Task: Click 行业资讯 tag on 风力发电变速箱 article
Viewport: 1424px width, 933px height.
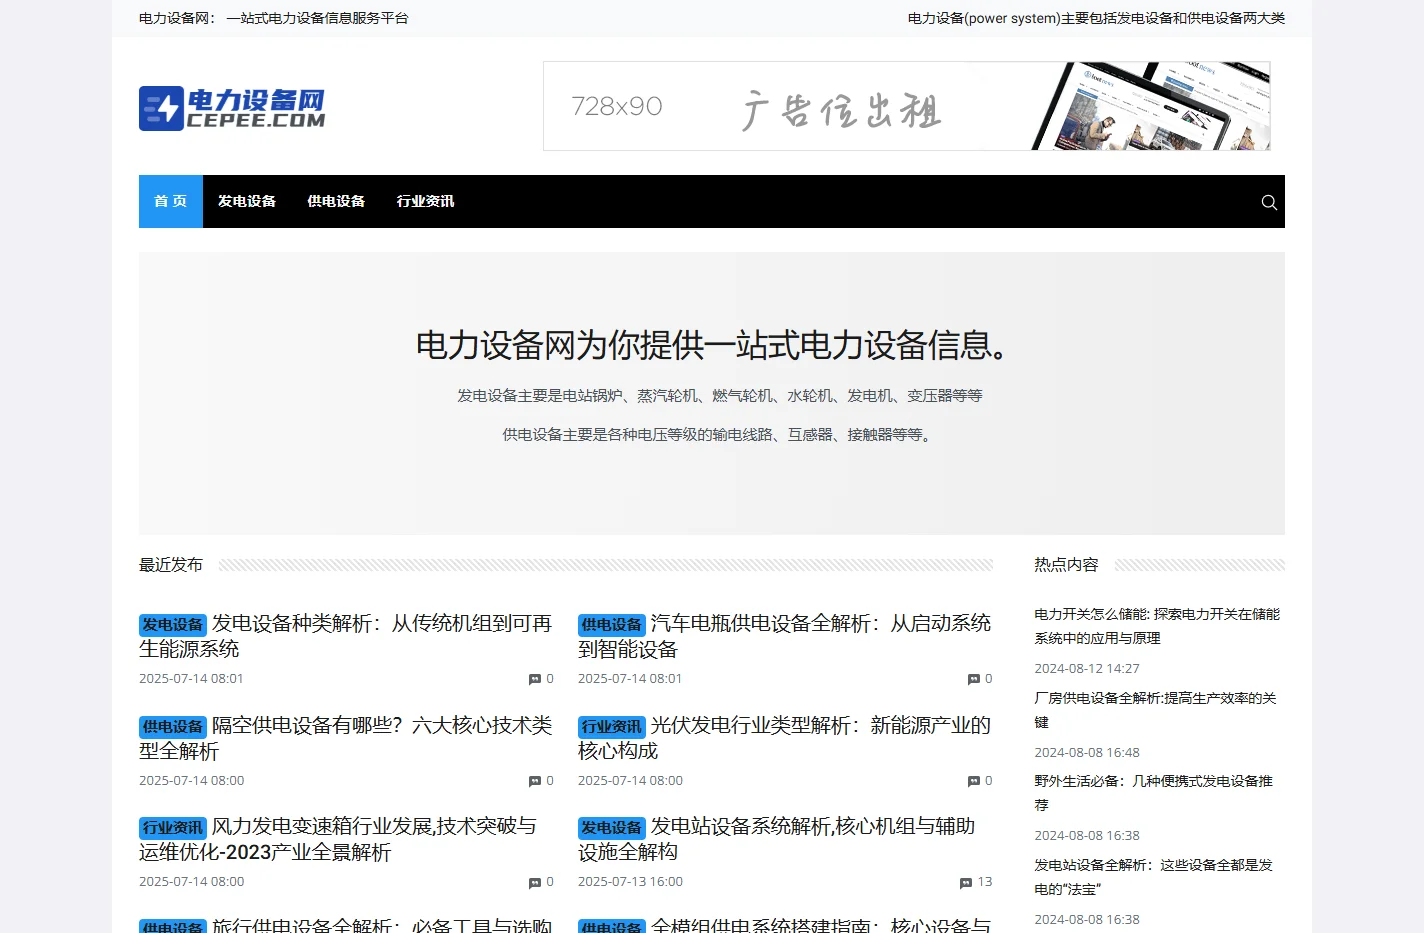Action: click(173, 828)
